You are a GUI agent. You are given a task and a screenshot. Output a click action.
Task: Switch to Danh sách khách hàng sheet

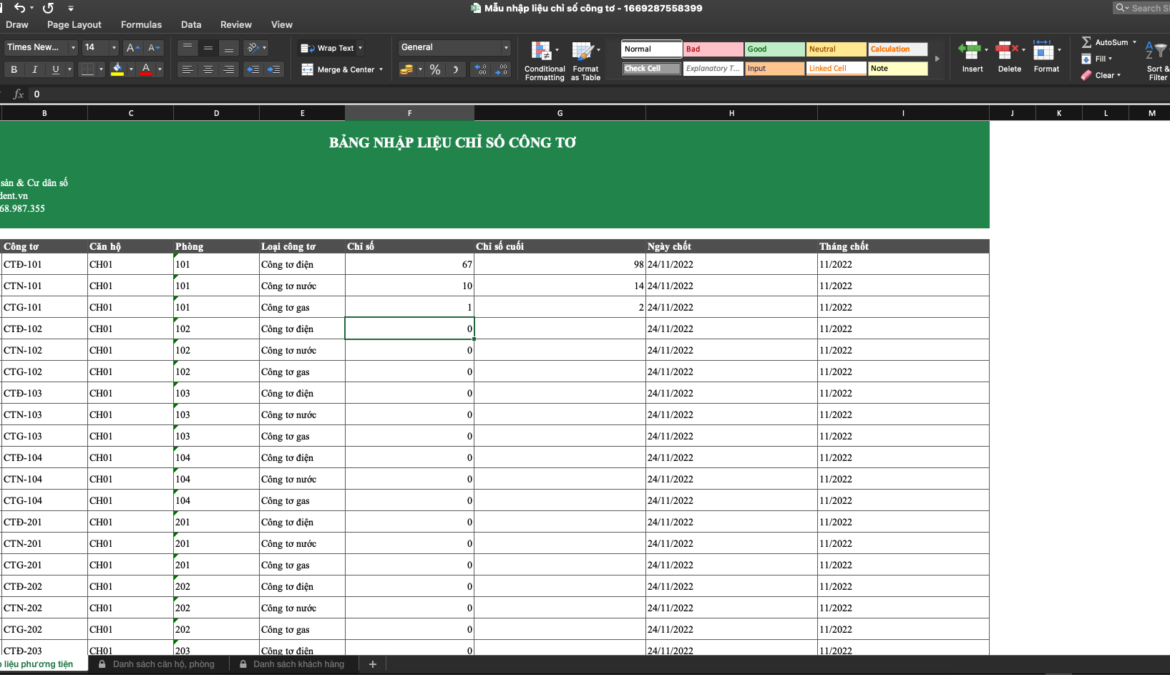tap(297, 664)
